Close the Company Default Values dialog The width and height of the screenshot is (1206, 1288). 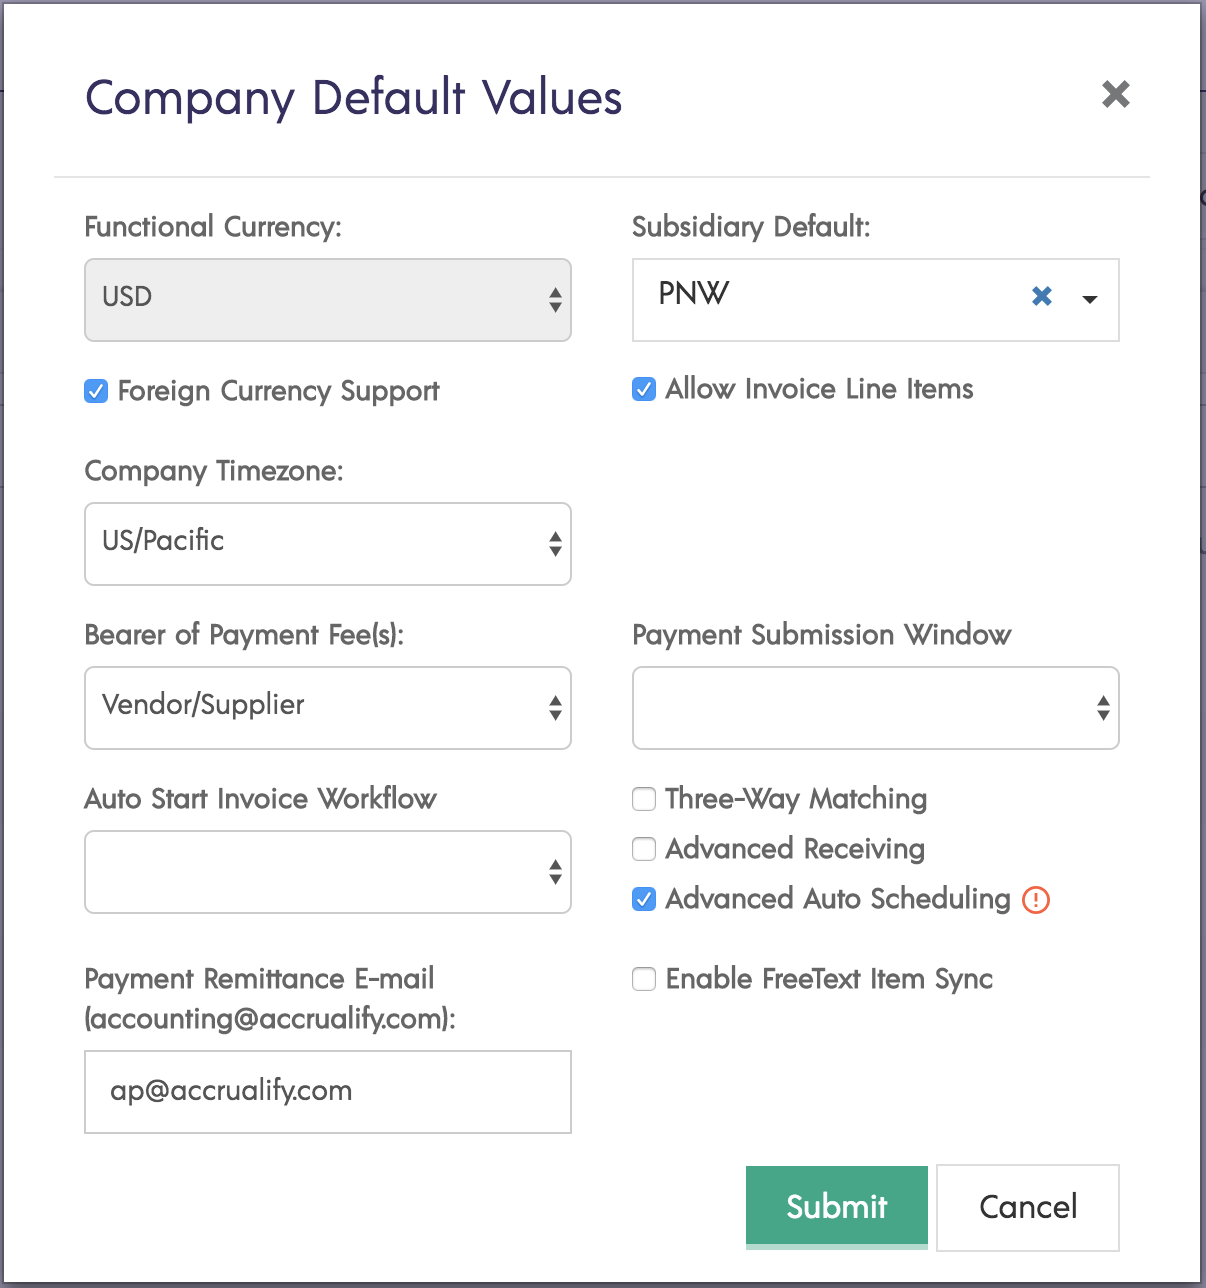[x=1115, y=95]
